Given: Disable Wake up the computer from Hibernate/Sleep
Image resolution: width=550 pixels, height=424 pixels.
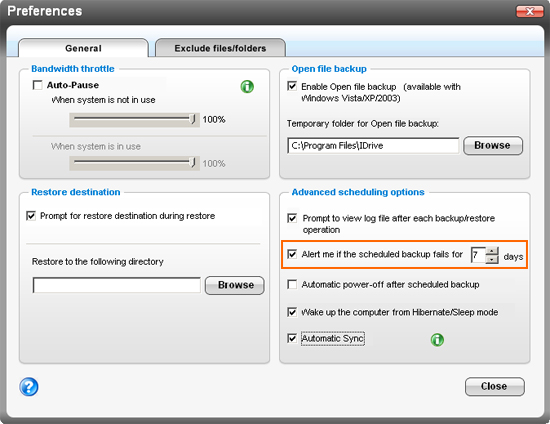Looking at the screenshot, I should (292, 312).
